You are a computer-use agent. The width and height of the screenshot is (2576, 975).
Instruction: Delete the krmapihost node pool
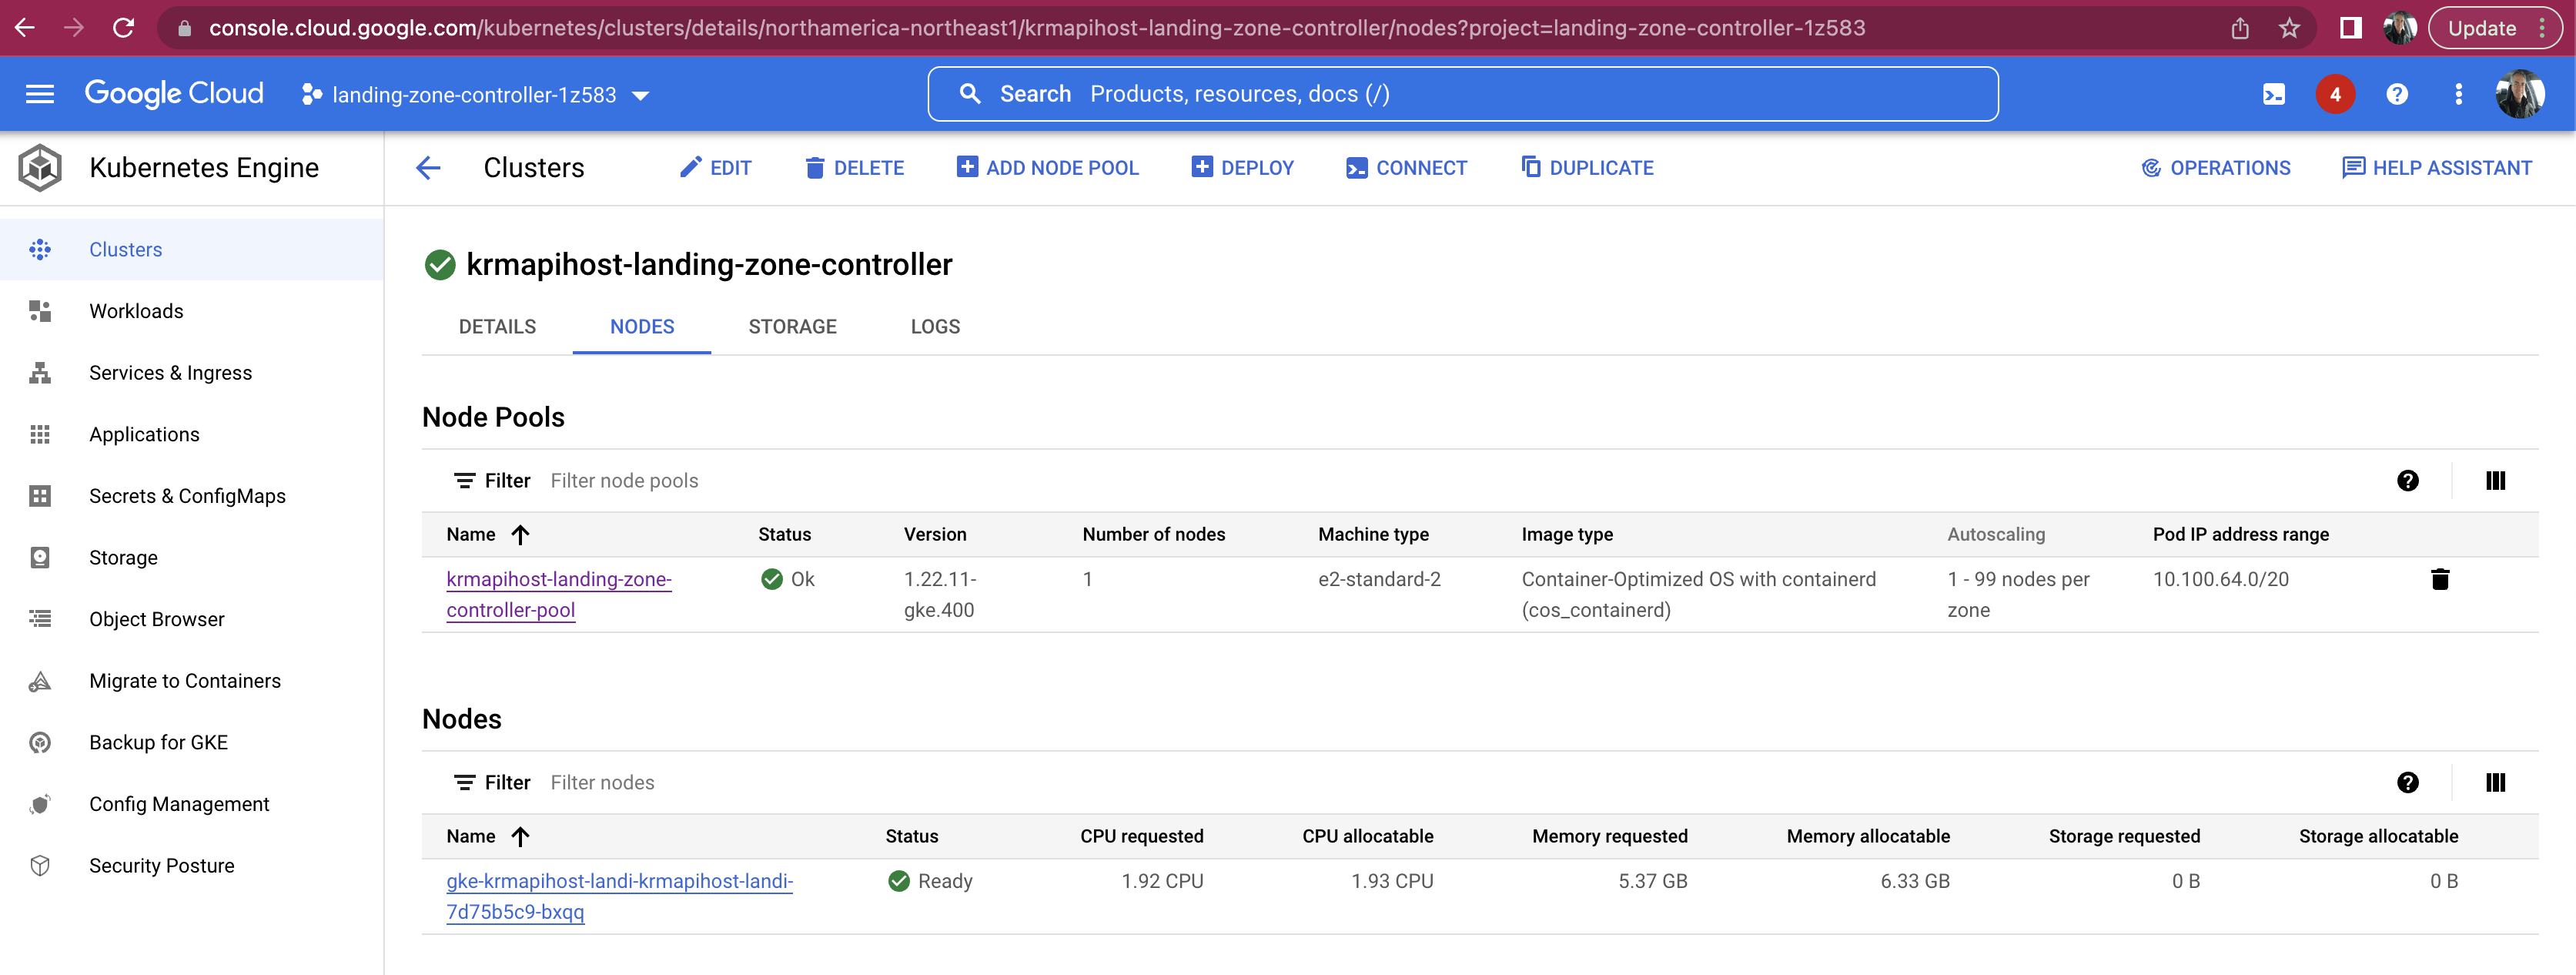(x=2441, y=579)
